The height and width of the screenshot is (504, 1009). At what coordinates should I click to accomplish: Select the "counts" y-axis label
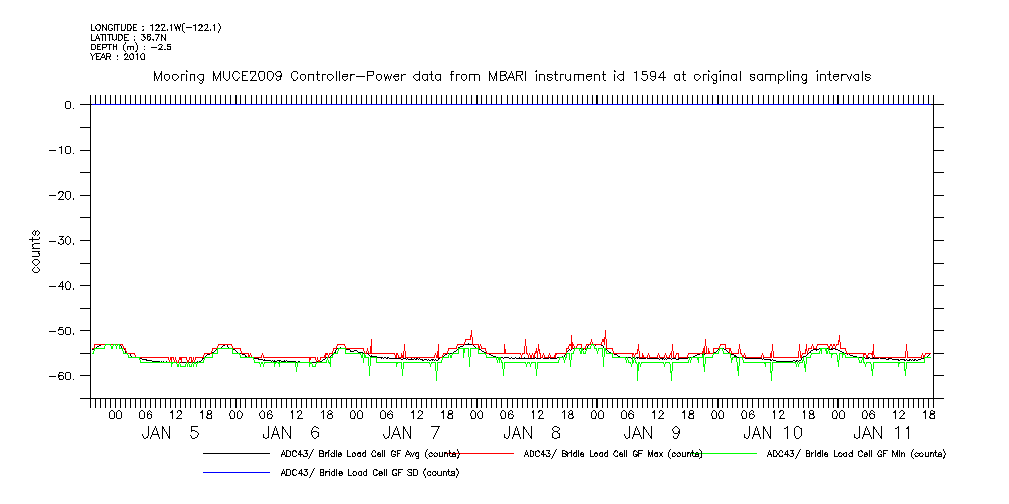[x=36, y=252]
